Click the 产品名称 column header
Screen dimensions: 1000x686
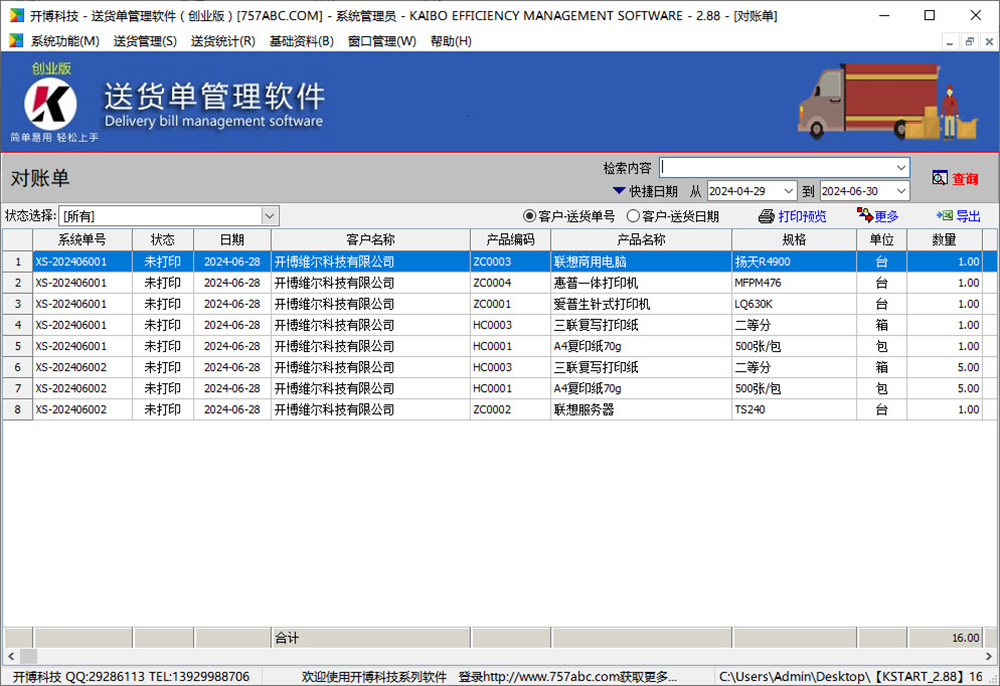[641, 240]
